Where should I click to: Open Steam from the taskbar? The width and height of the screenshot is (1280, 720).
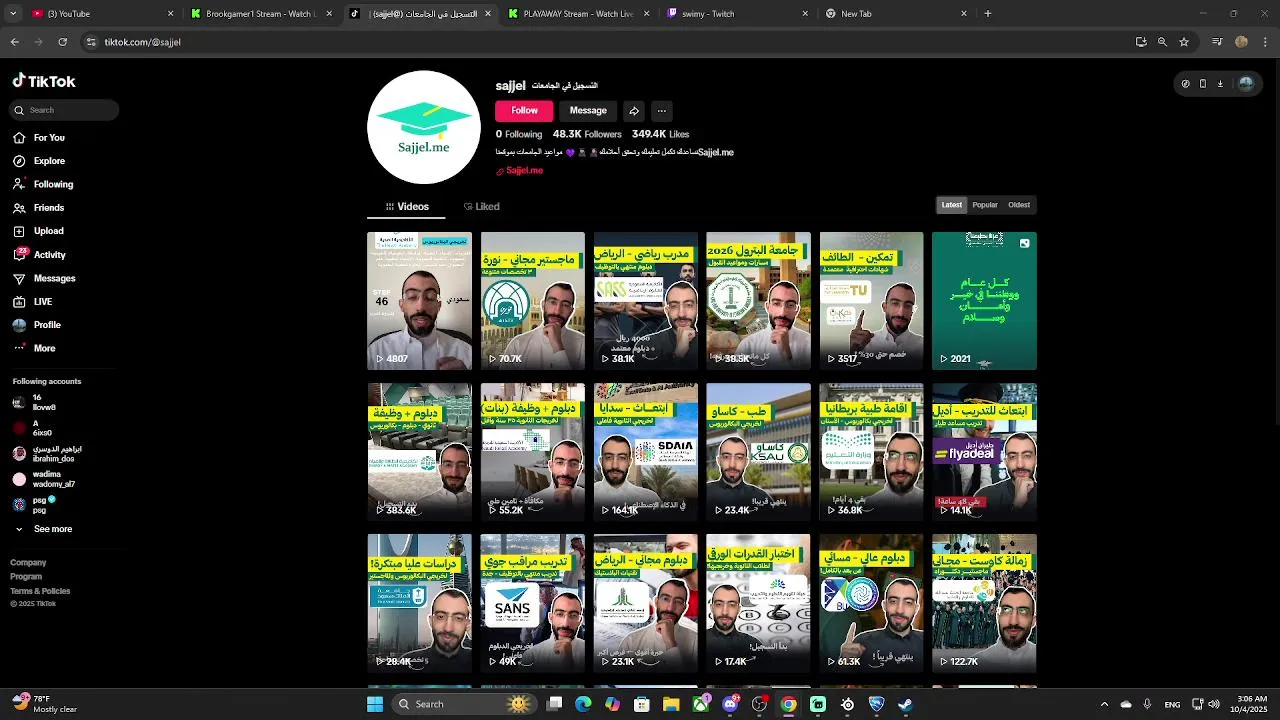[x=905, y=704]
